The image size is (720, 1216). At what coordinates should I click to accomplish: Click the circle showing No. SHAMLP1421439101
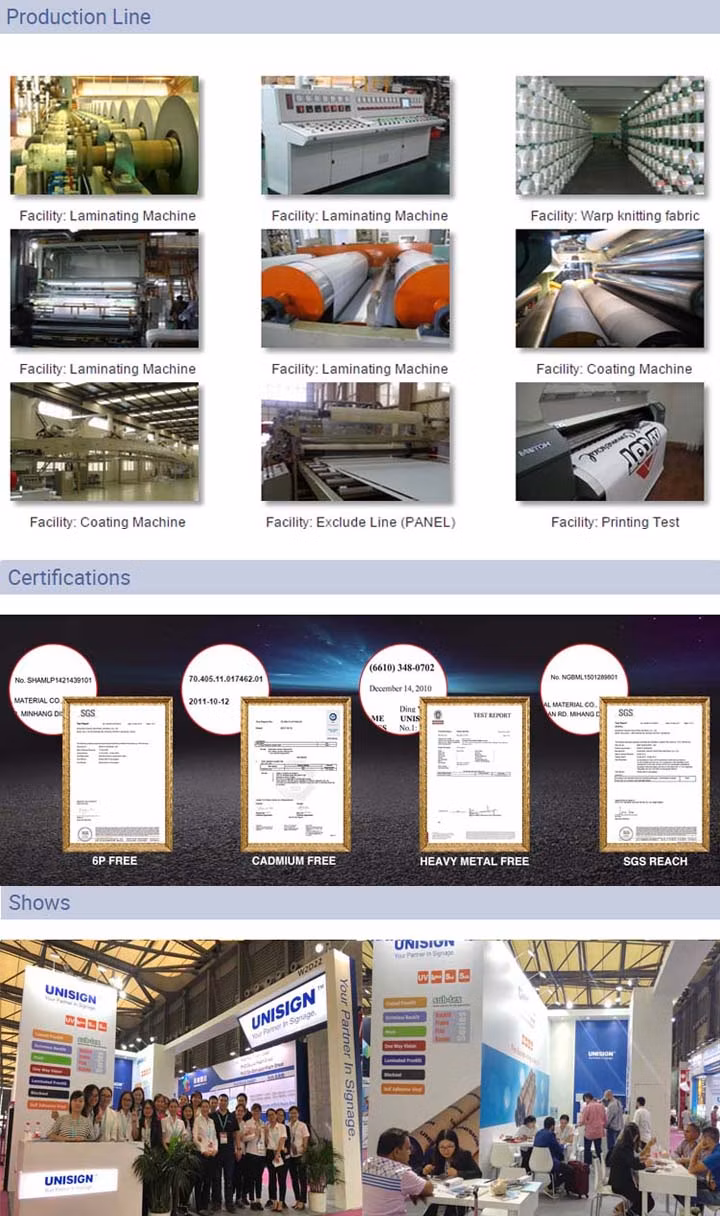coord(52,688)
